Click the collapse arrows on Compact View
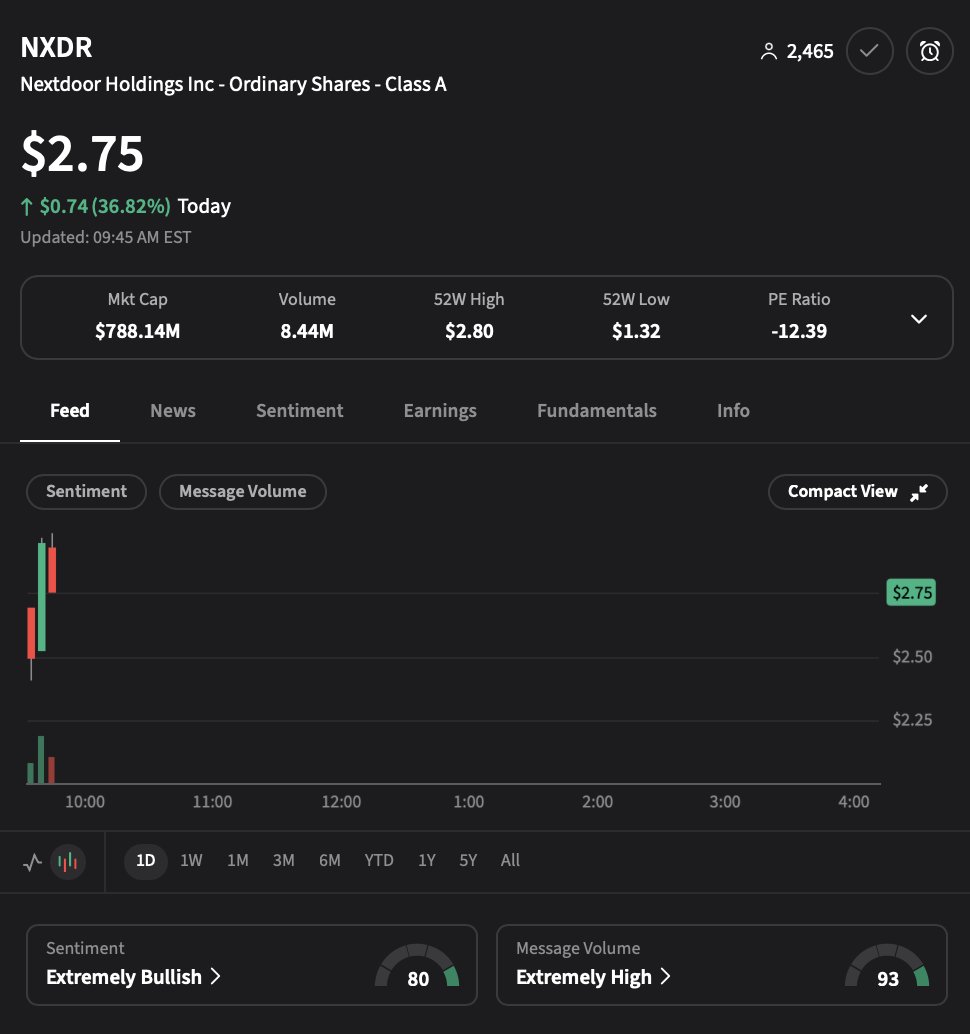Viewport: 970px width, 1034px height. [917, 492]
